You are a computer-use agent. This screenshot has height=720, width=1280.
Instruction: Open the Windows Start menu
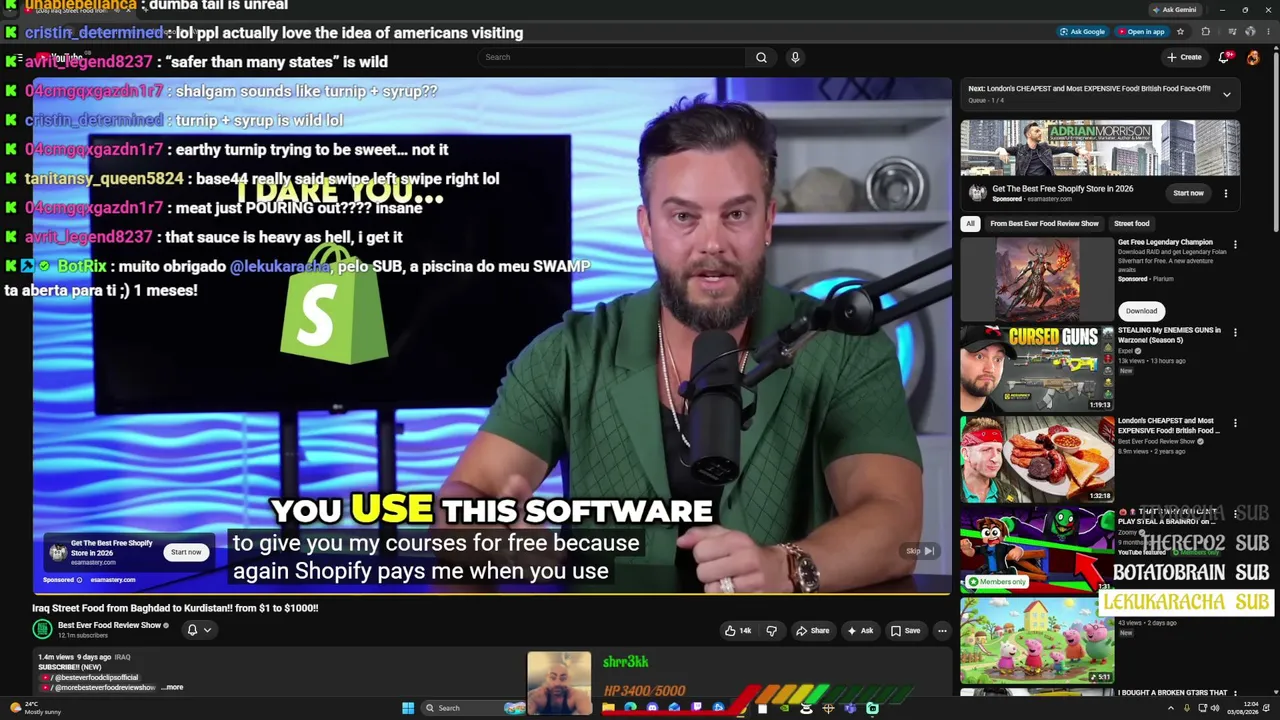[x=408, y=708]
